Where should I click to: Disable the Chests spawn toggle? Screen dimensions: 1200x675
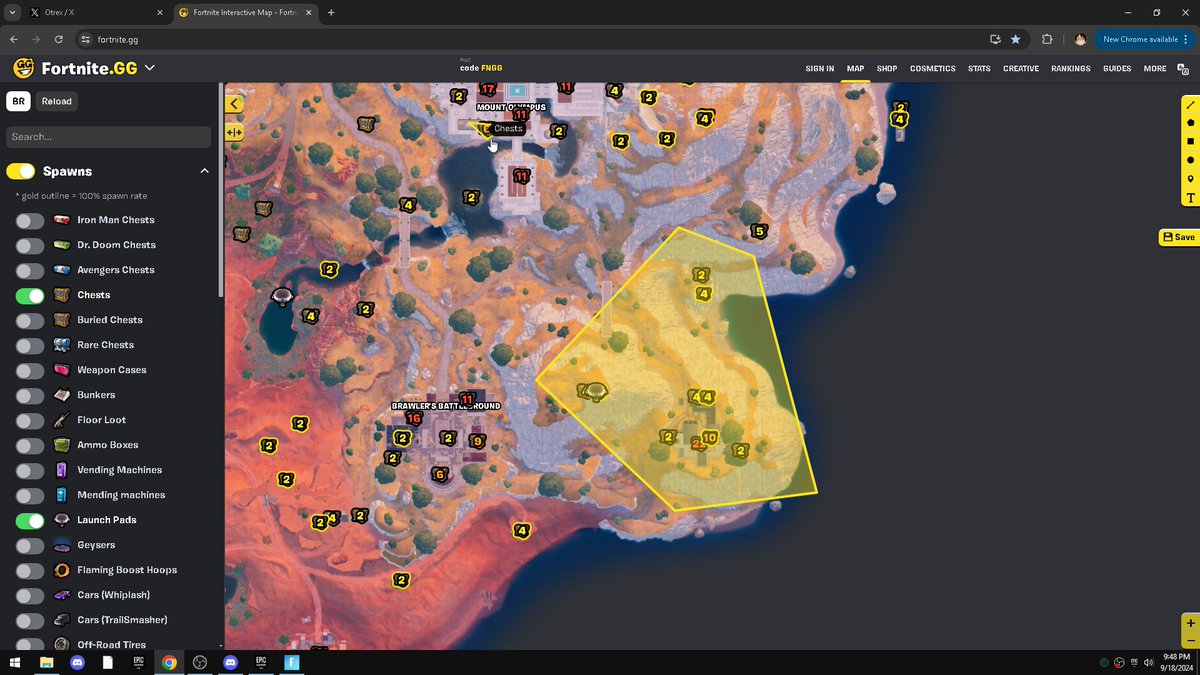point(30,295)
